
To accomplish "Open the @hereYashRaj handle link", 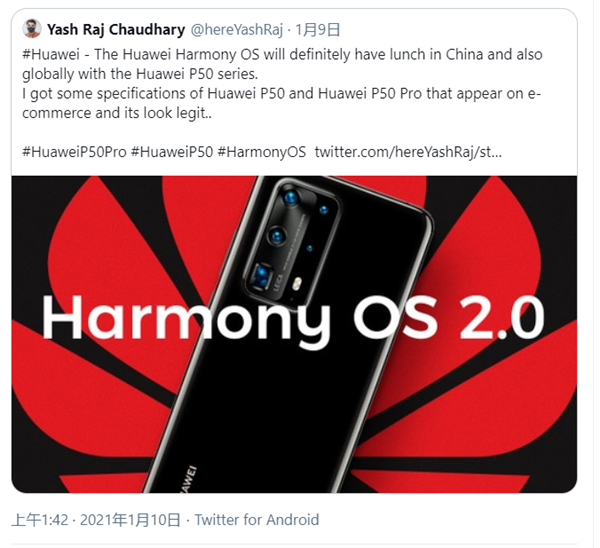I will [236, 29].
